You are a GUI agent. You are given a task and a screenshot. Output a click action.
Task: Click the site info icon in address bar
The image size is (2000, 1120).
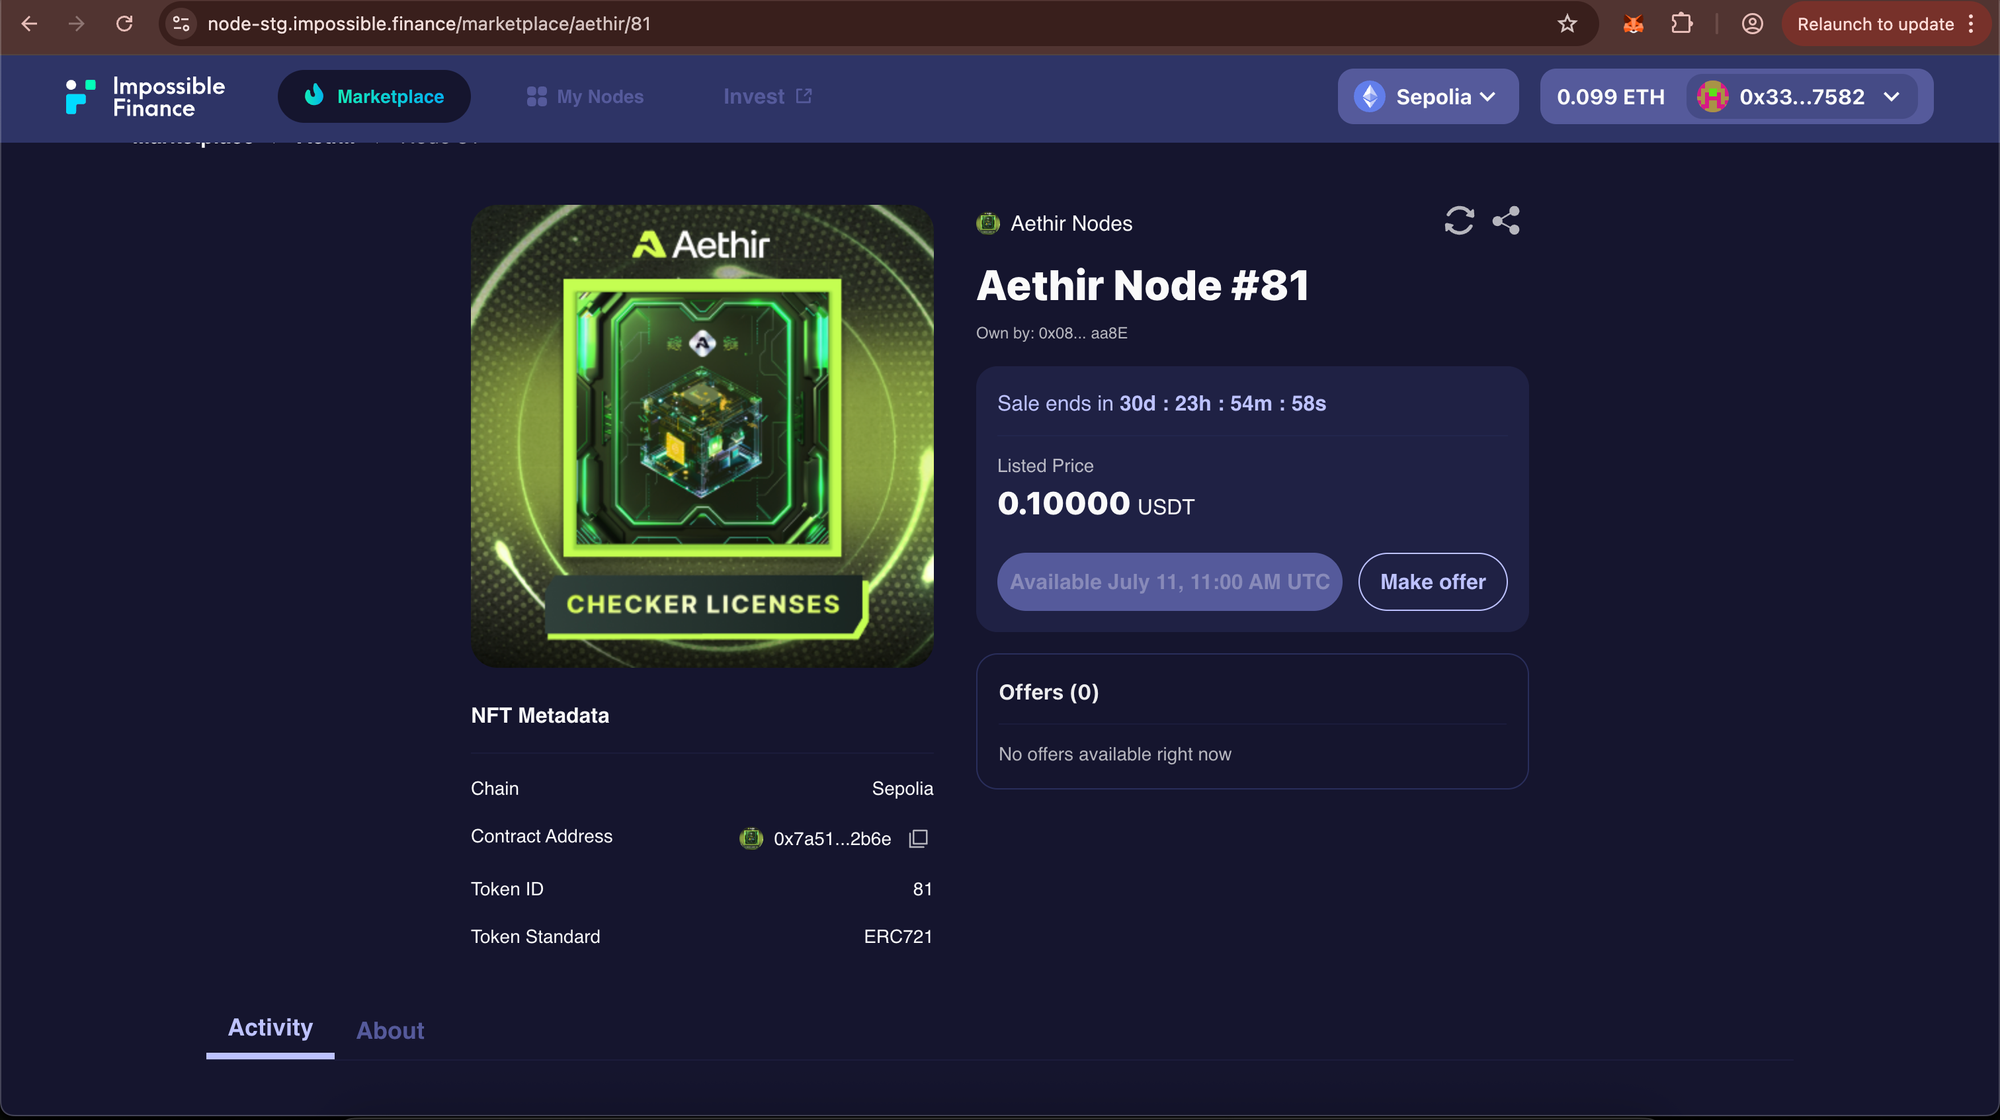coord(181,24)
